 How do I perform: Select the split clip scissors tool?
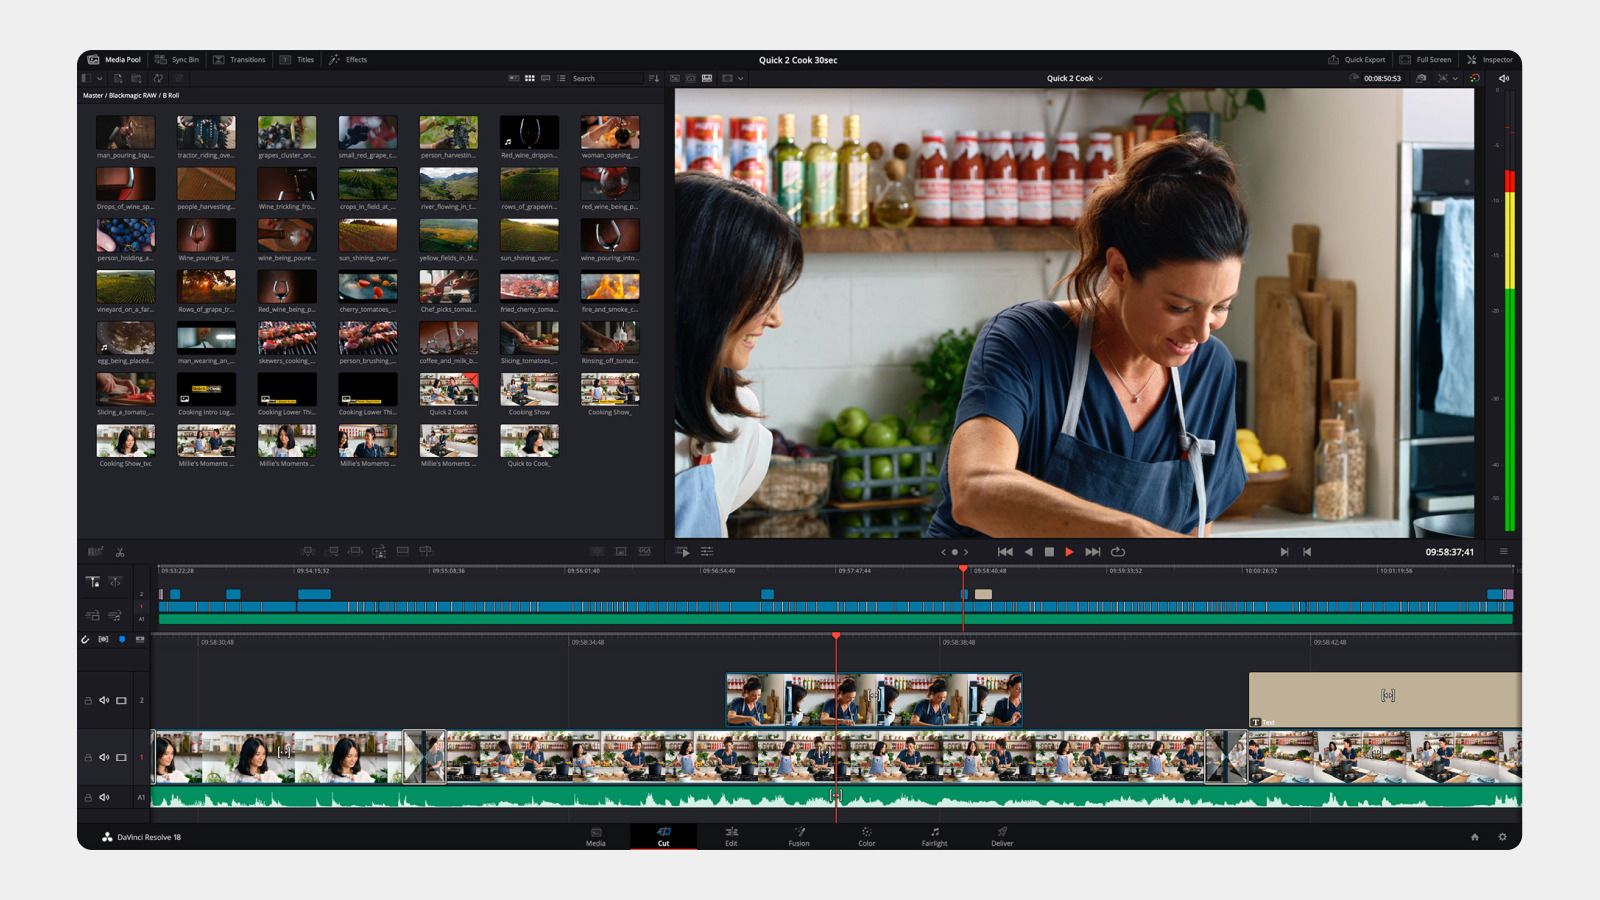coord(120,552)
